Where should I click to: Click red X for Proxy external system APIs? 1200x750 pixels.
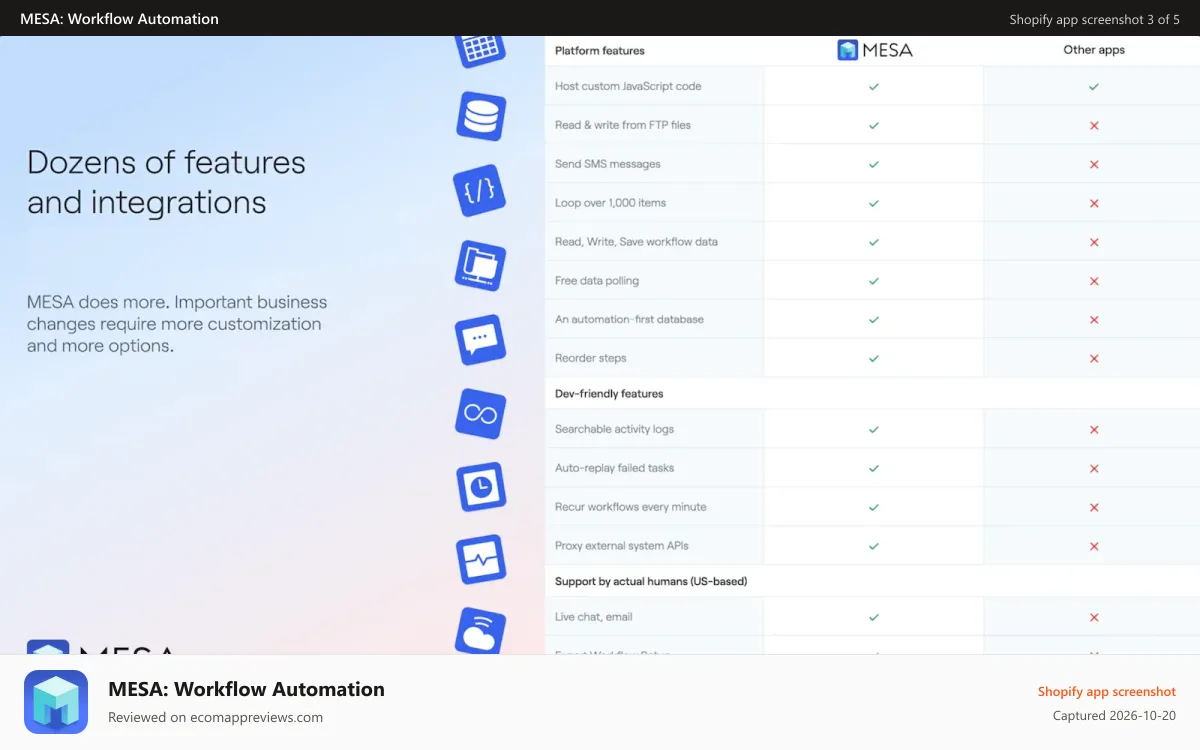tap(1094, 546)
